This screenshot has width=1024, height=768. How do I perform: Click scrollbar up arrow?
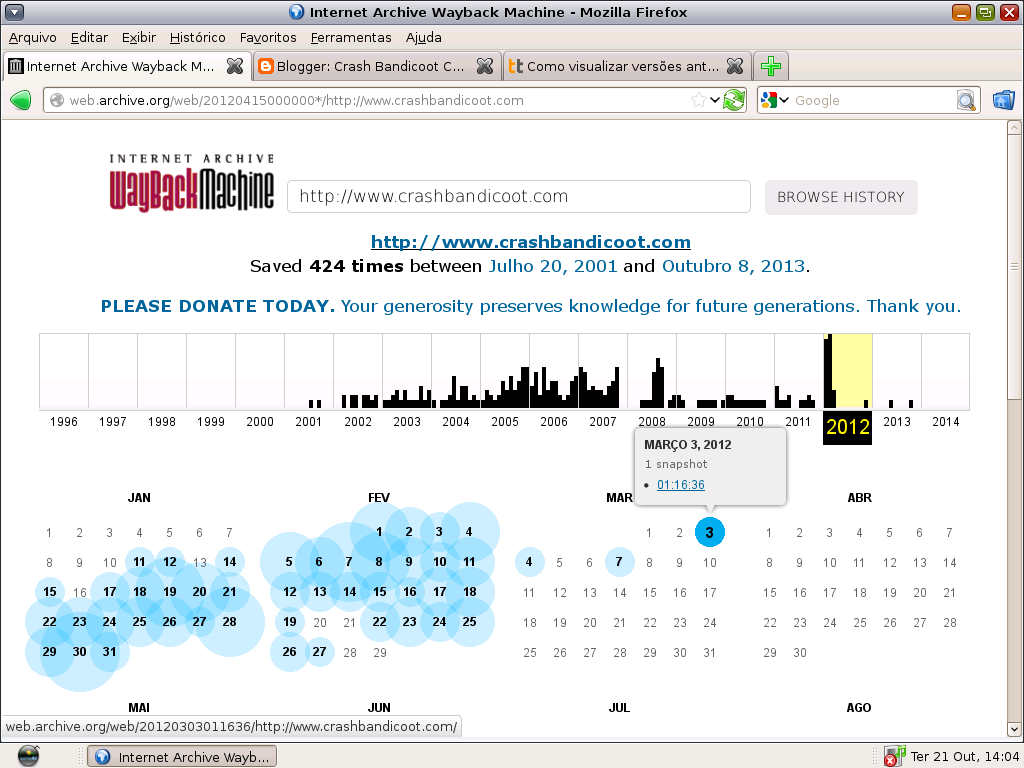click(1014, 128)
